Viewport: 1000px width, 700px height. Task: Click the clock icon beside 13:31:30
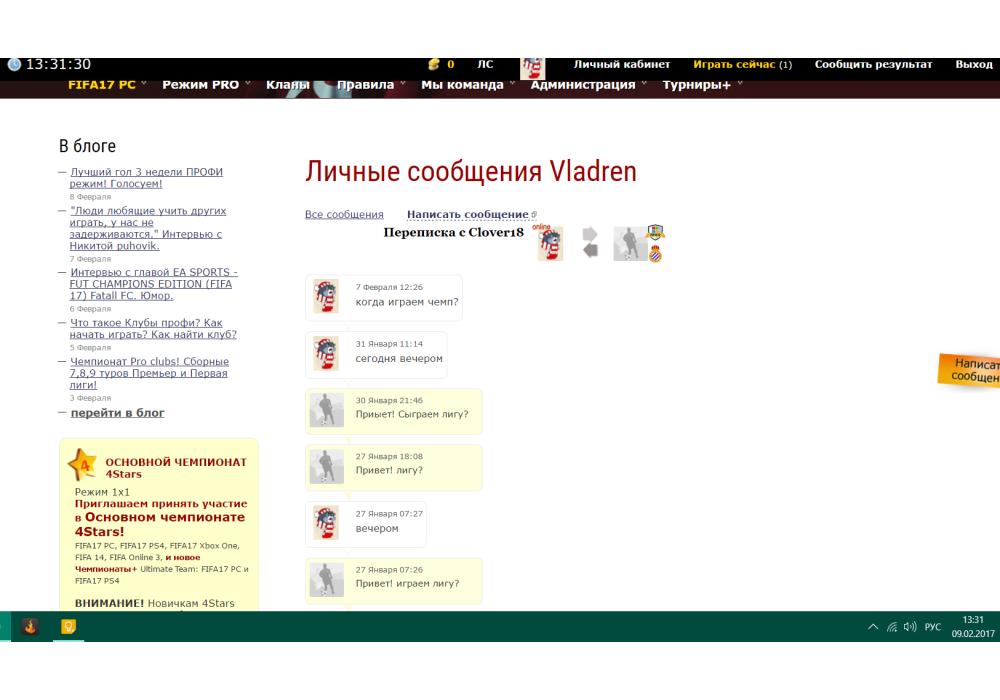click(14, 64)
